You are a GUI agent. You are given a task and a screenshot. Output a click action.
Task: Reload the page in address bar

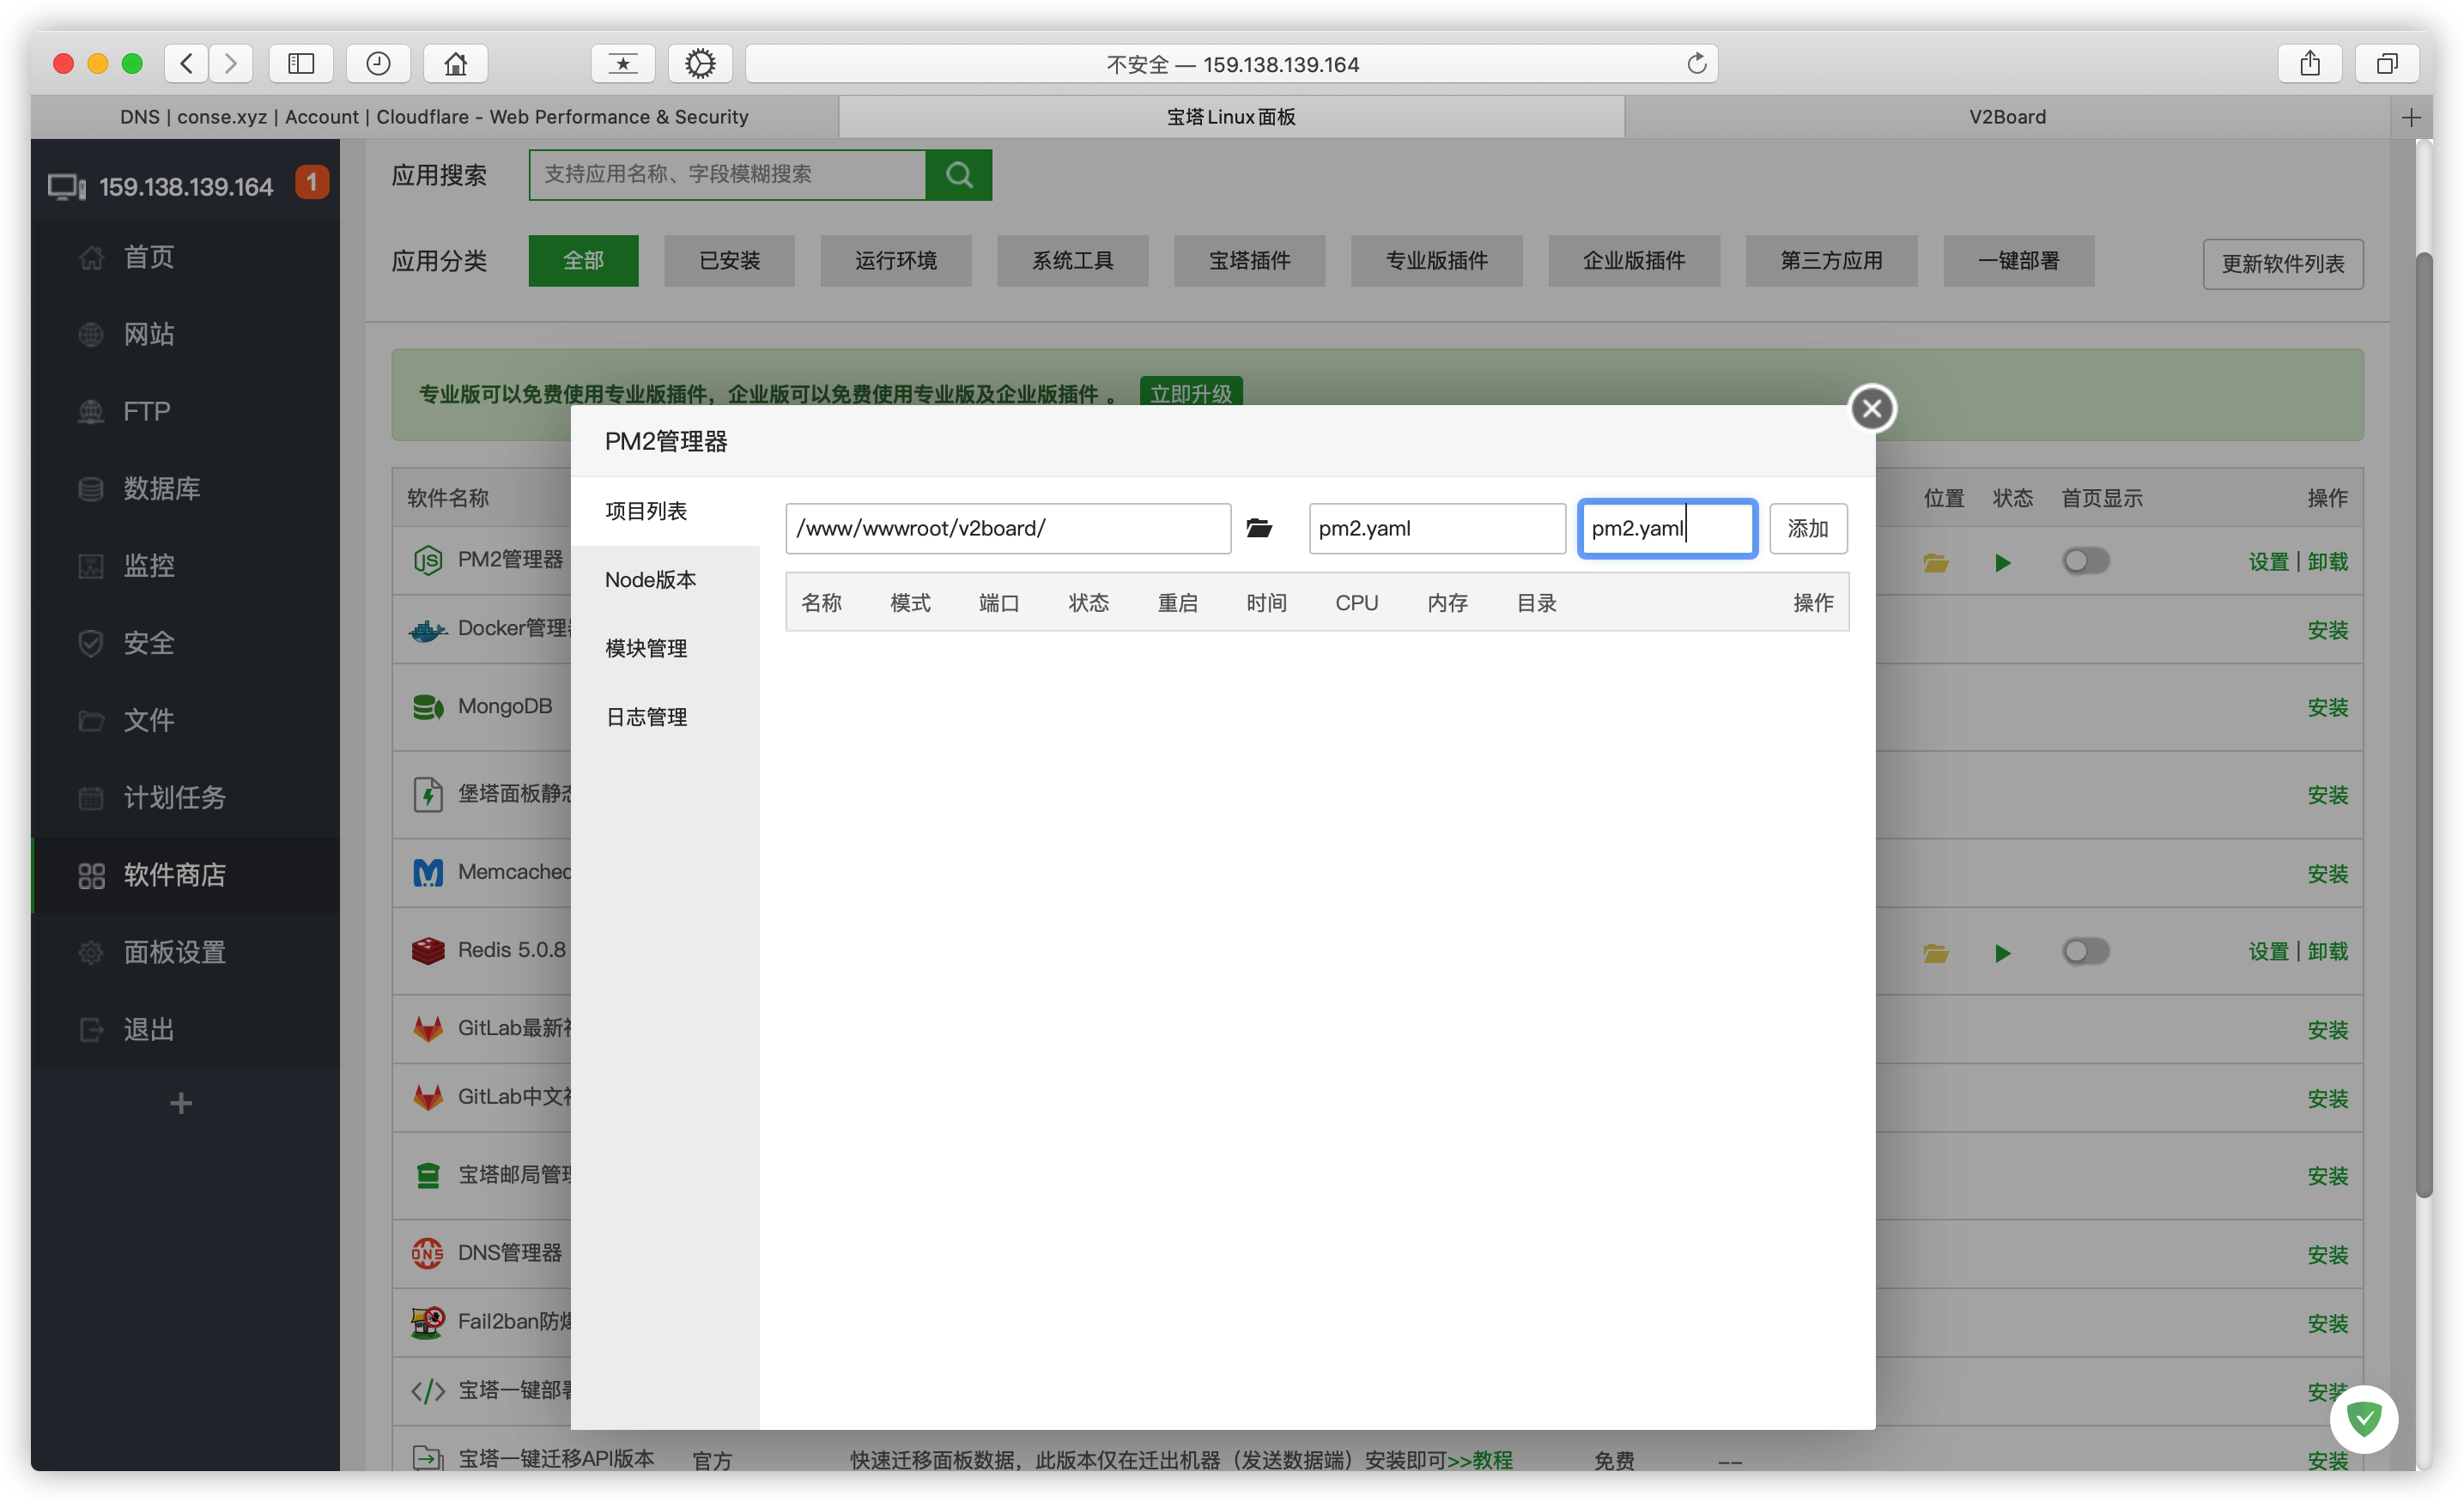point(1697,64)
